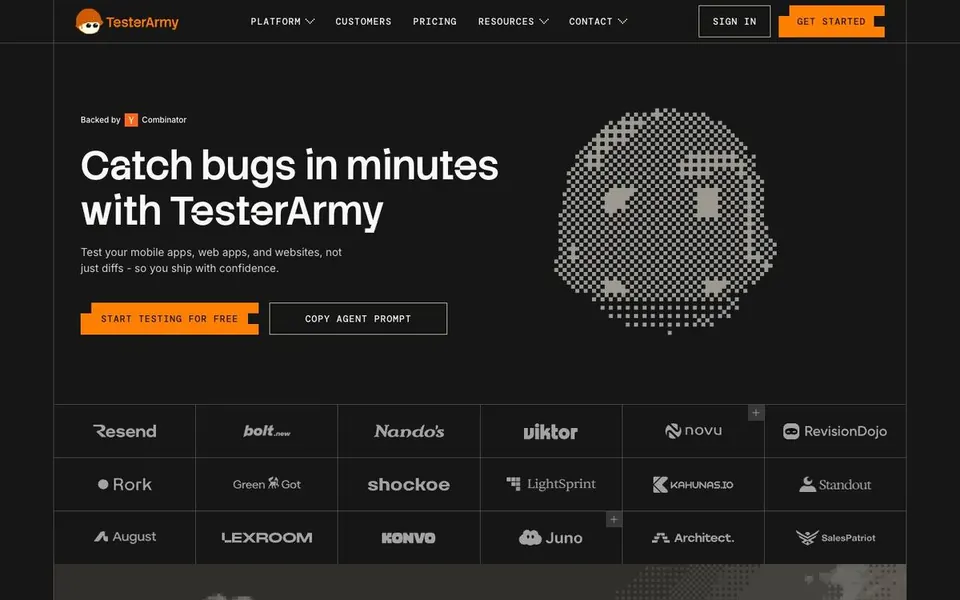Image resolution: width=960 pixels, height=600 pixels.
Task: Click the Juno customer logo
Action: click(550, 538)
